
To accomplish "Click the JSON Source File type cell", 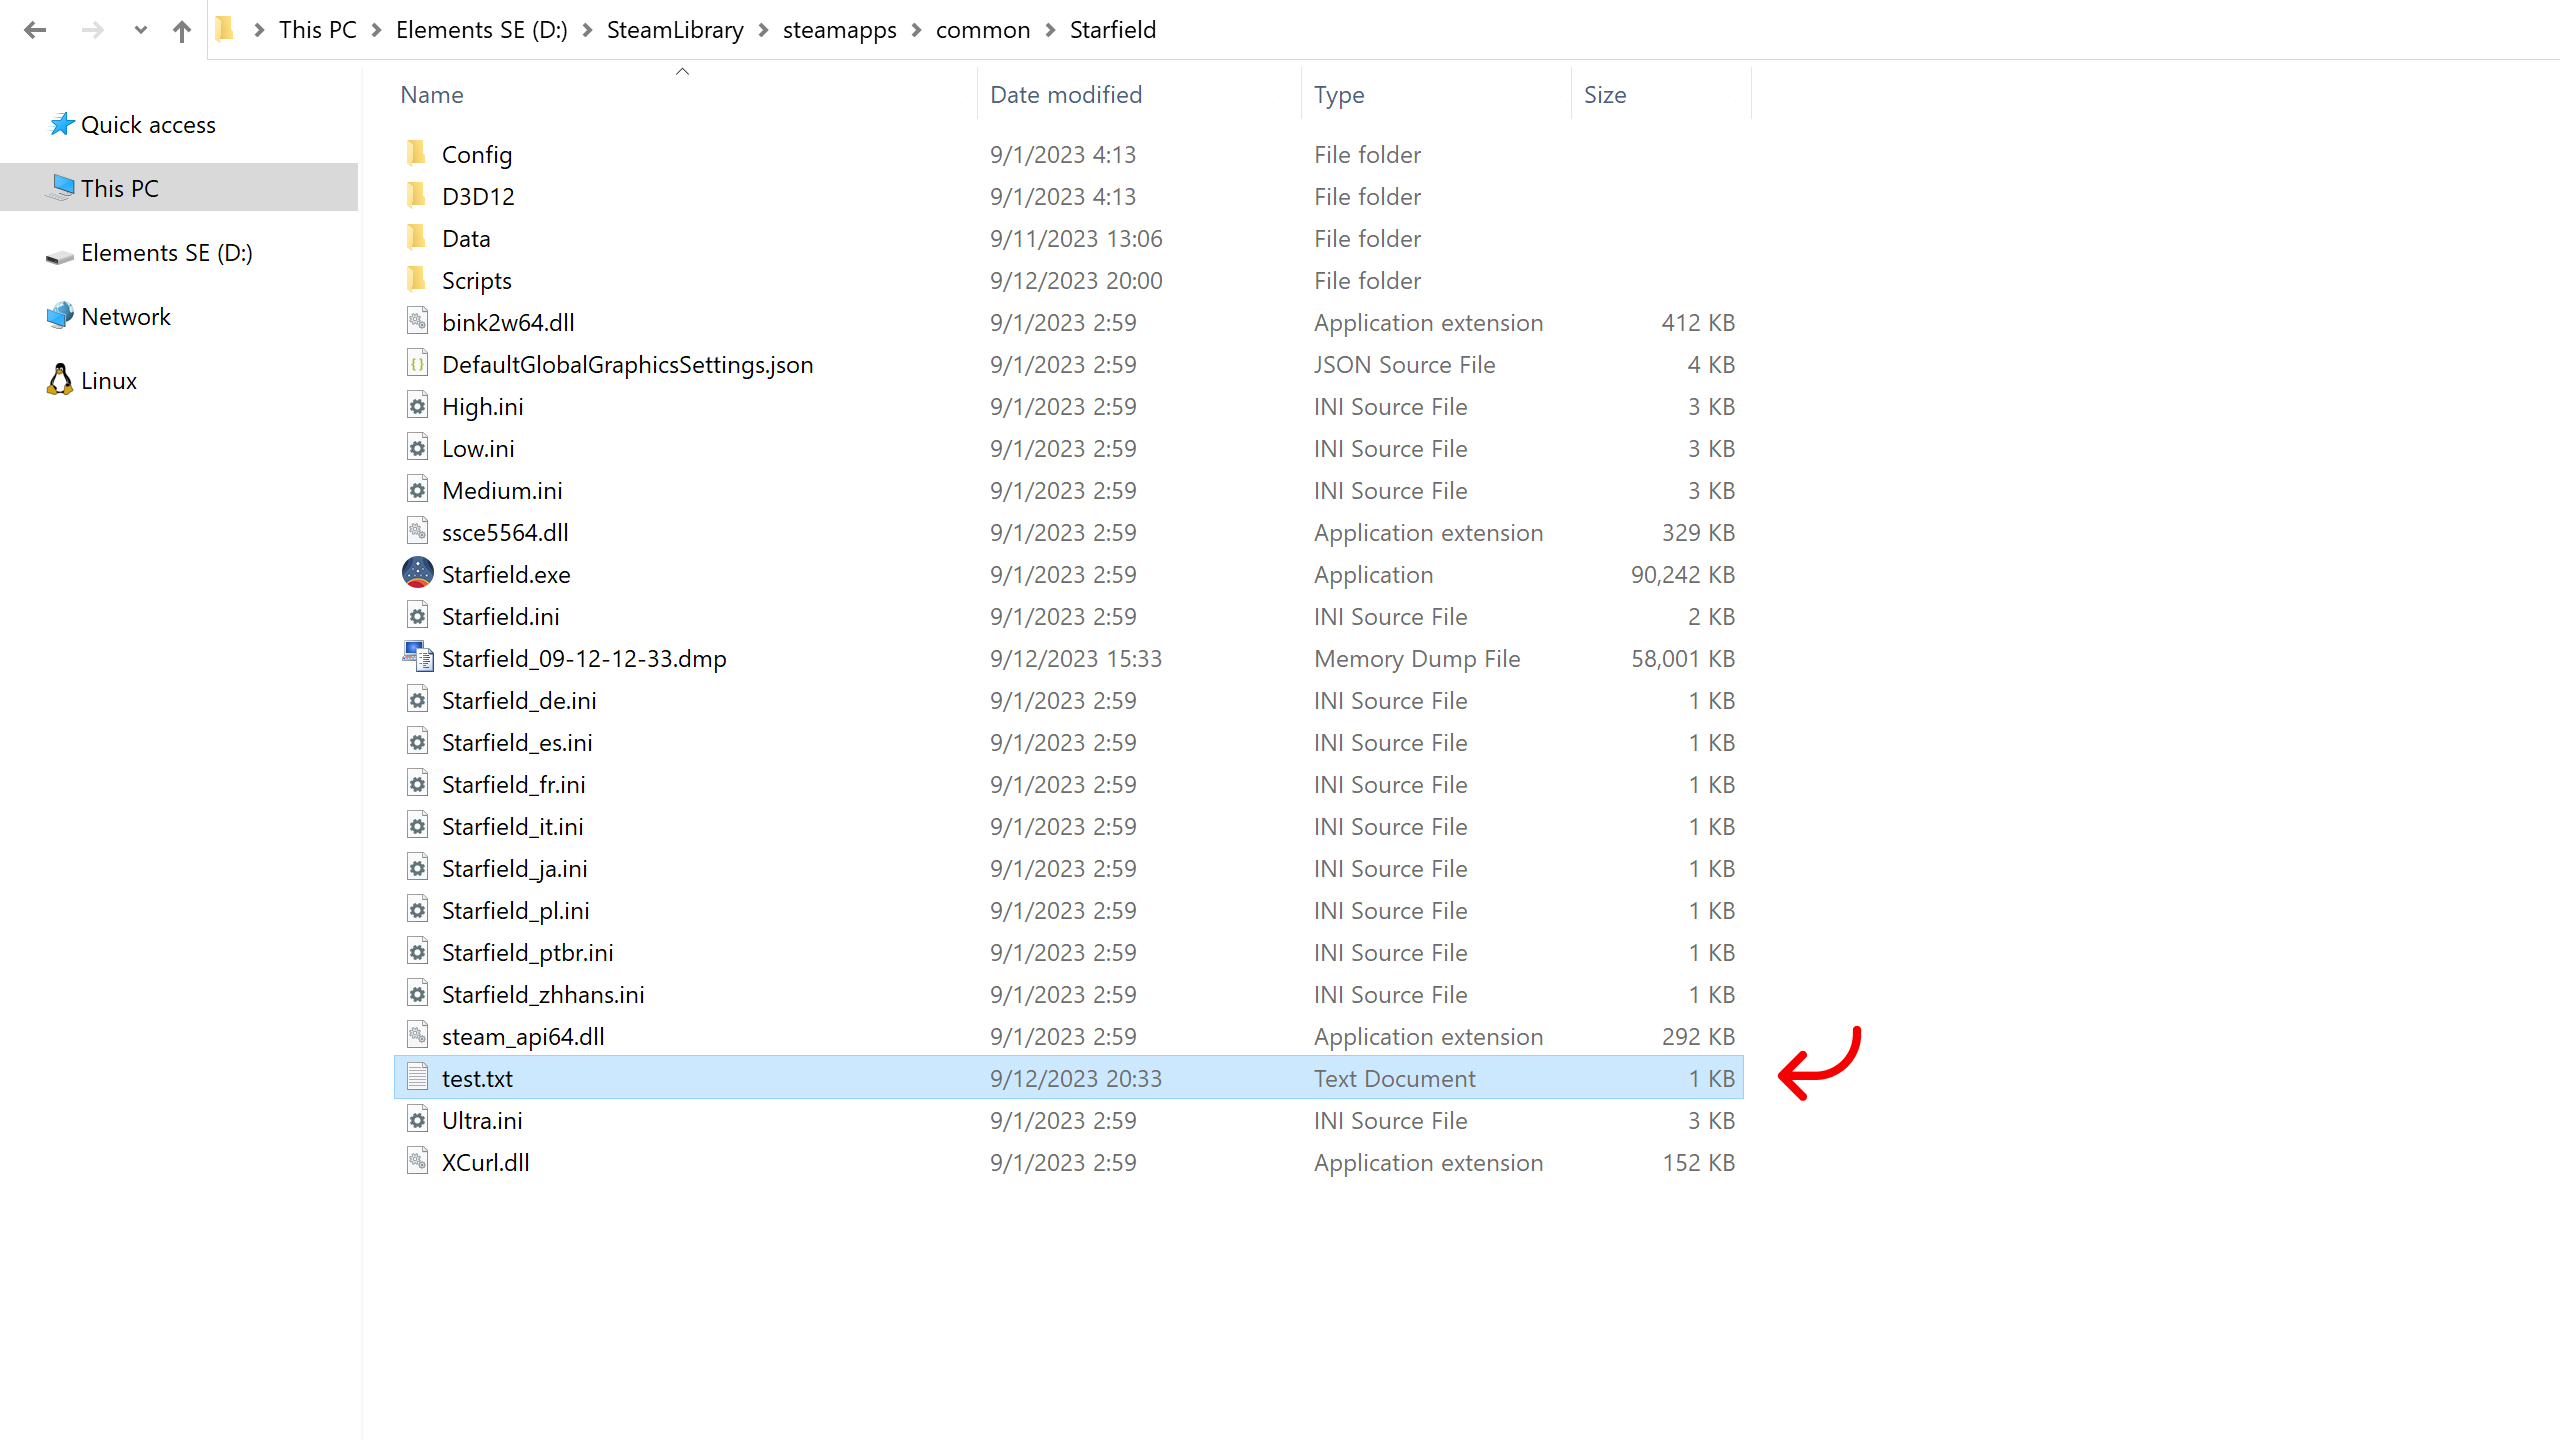I will [x=1405, y=365].
